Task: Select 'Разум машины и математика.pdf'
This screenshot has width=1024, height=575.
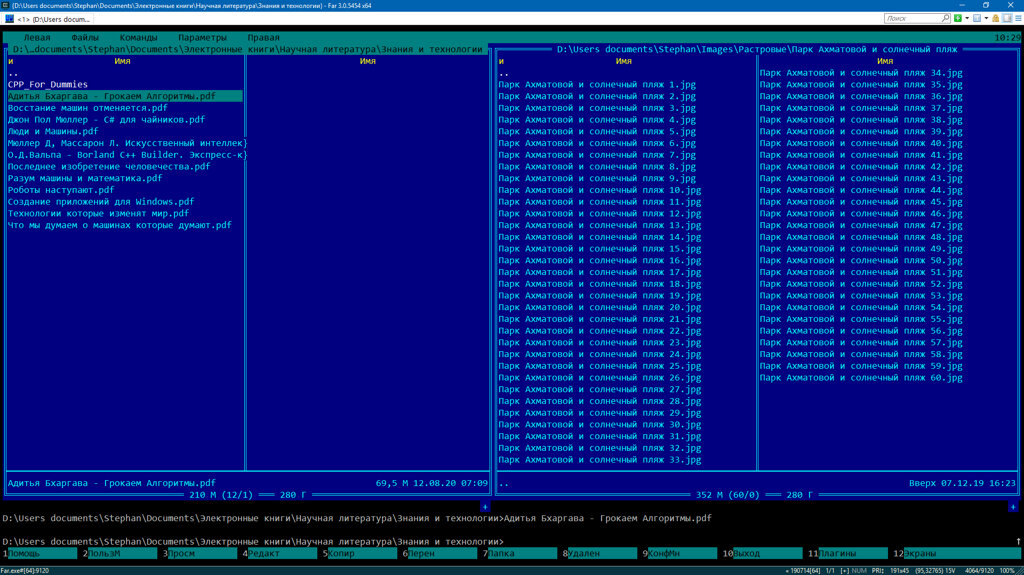Action: 85,178
